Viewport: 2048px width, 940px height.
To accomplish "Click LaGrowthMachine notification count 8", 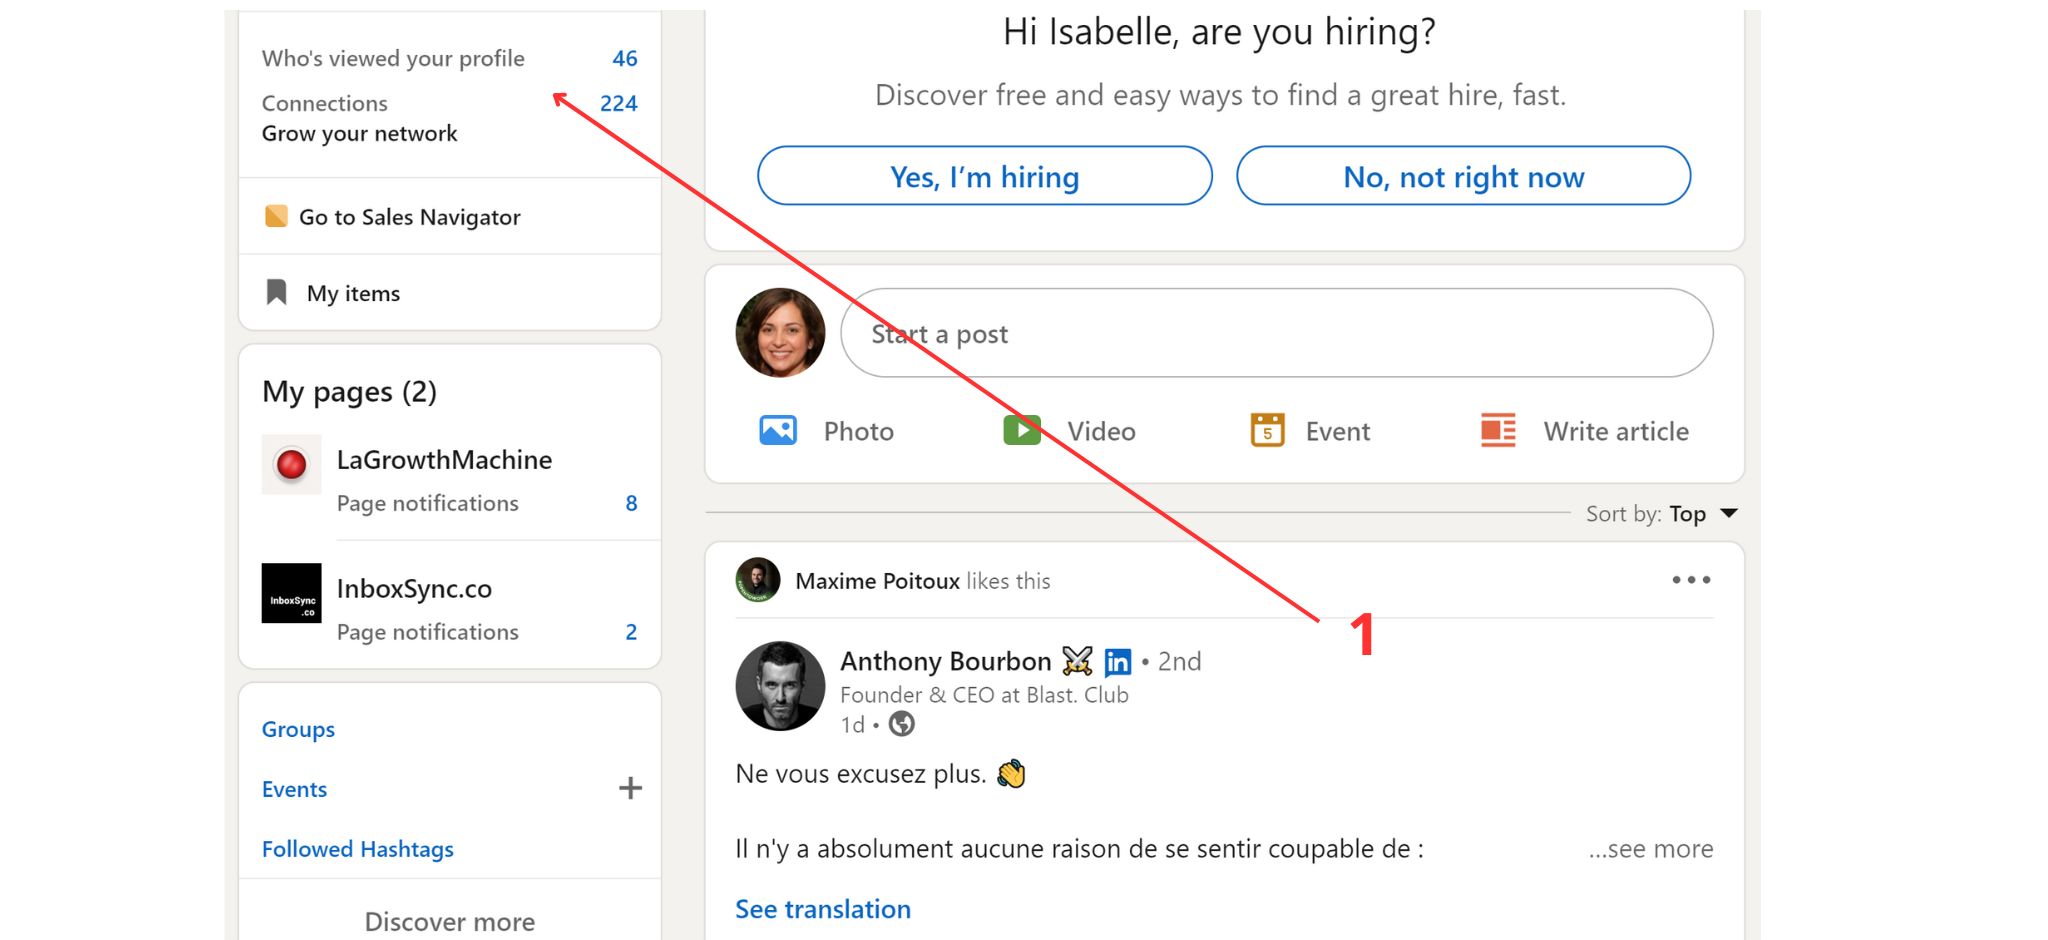I will click(x=631, y=503).
